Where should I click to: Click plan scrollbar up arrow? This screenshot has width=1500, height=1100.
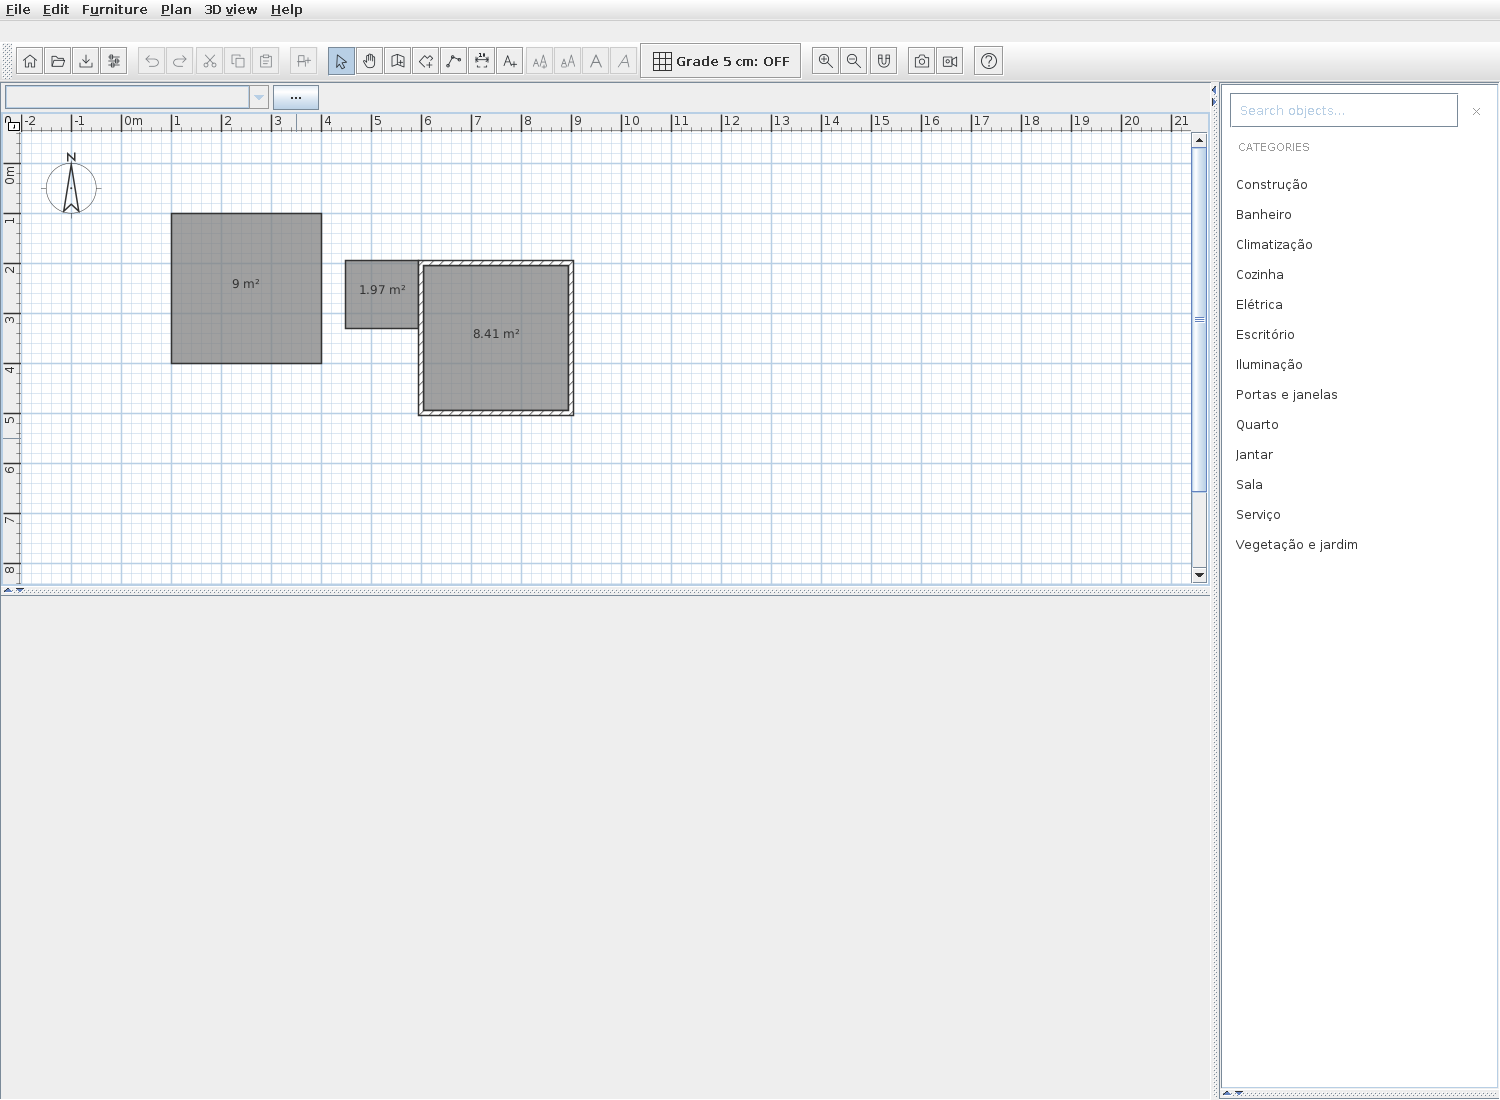click(x=1199, y=140)
